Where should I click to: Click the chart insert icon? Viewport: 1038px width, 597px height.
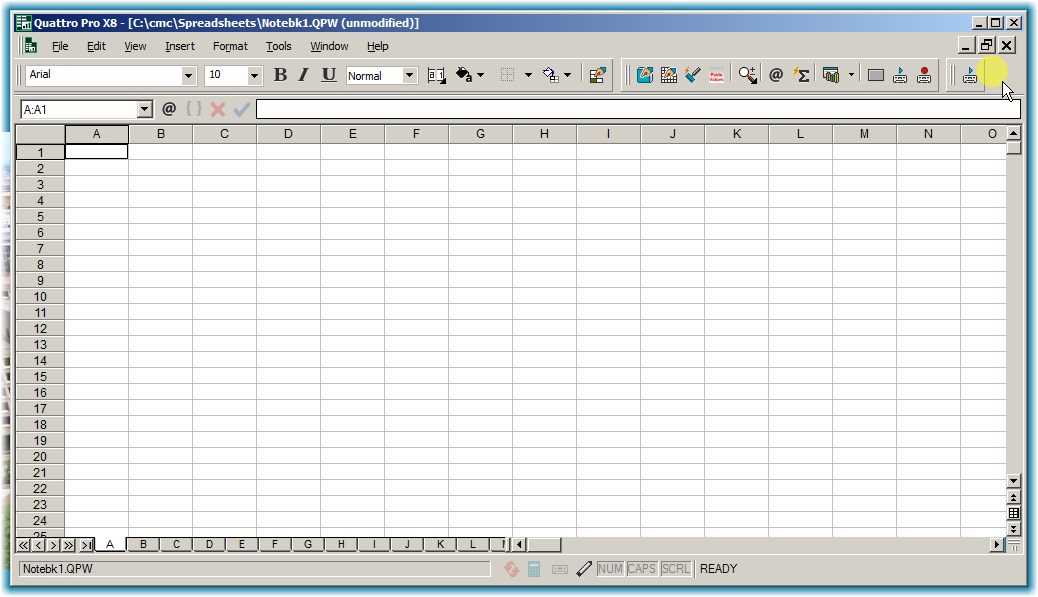point(830,75)
